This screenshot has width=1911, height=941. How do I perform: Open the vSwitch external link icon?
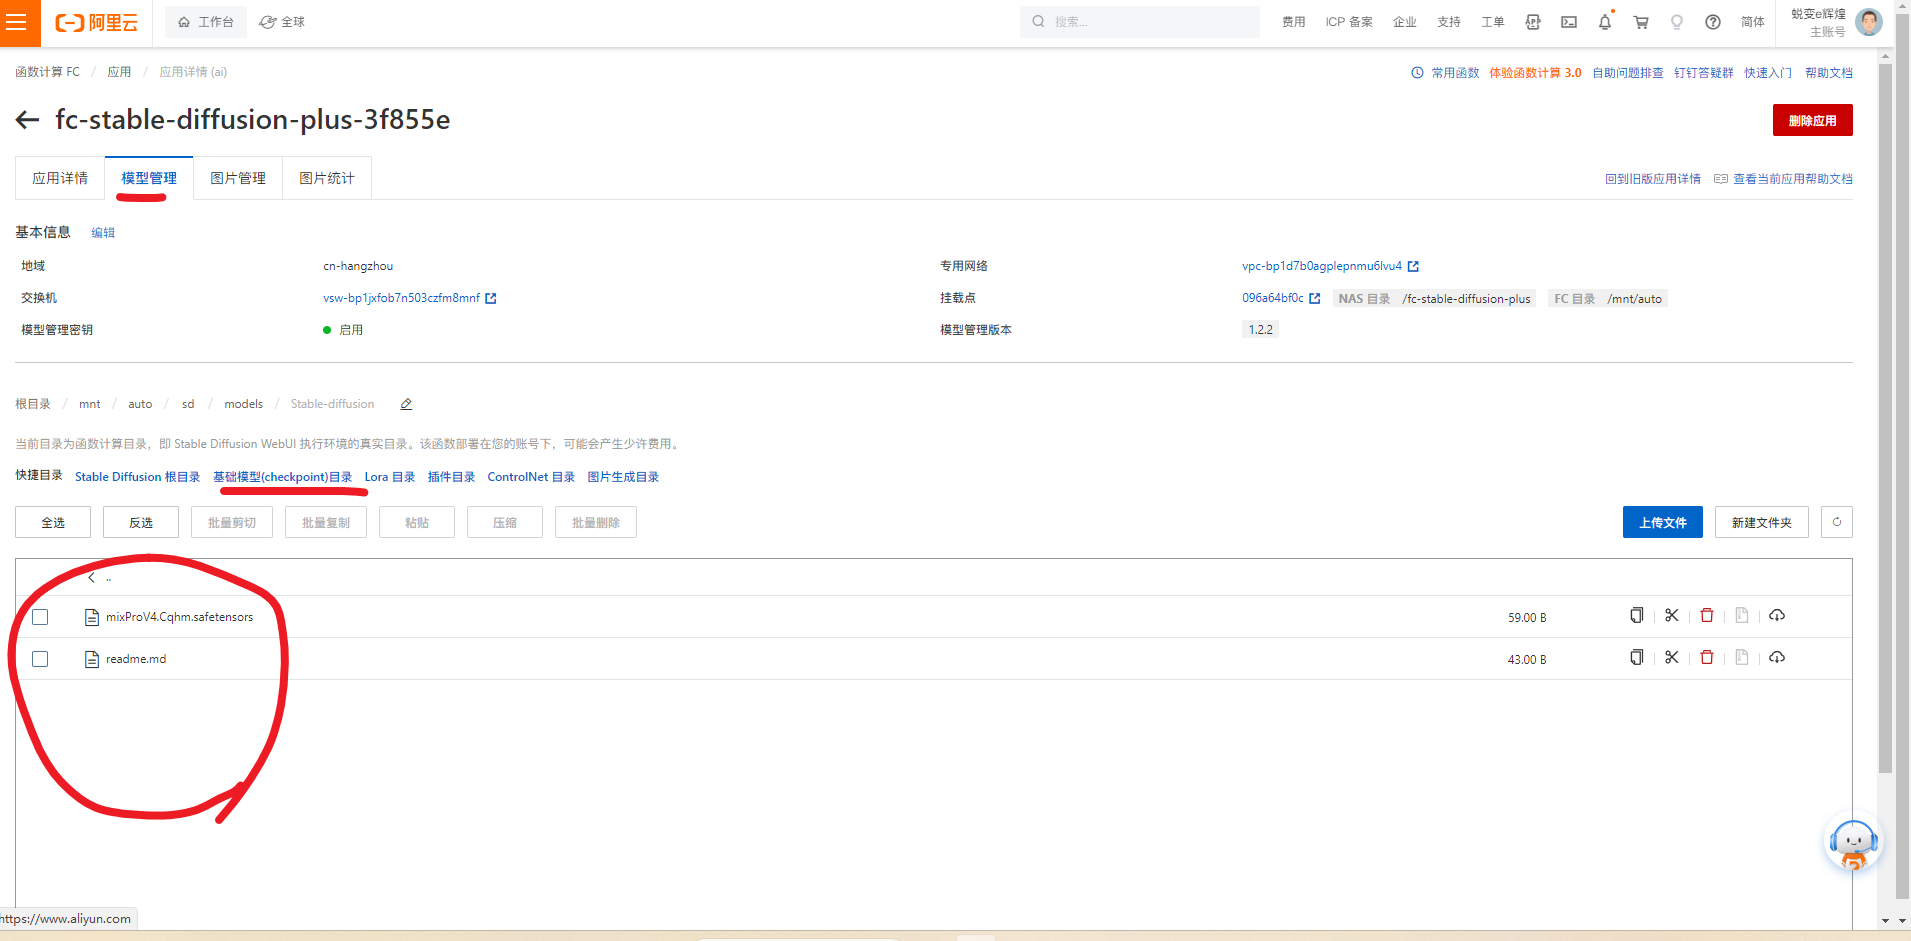pyautogui.click(x=491, y=299)
